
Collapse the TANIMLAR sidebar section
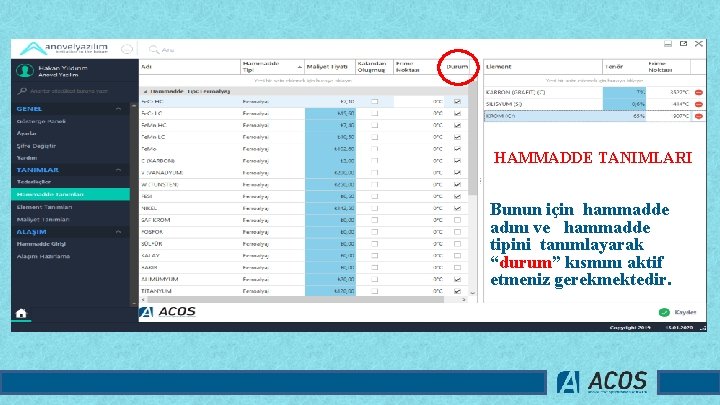pyautogui.click(x=118, y=170)
